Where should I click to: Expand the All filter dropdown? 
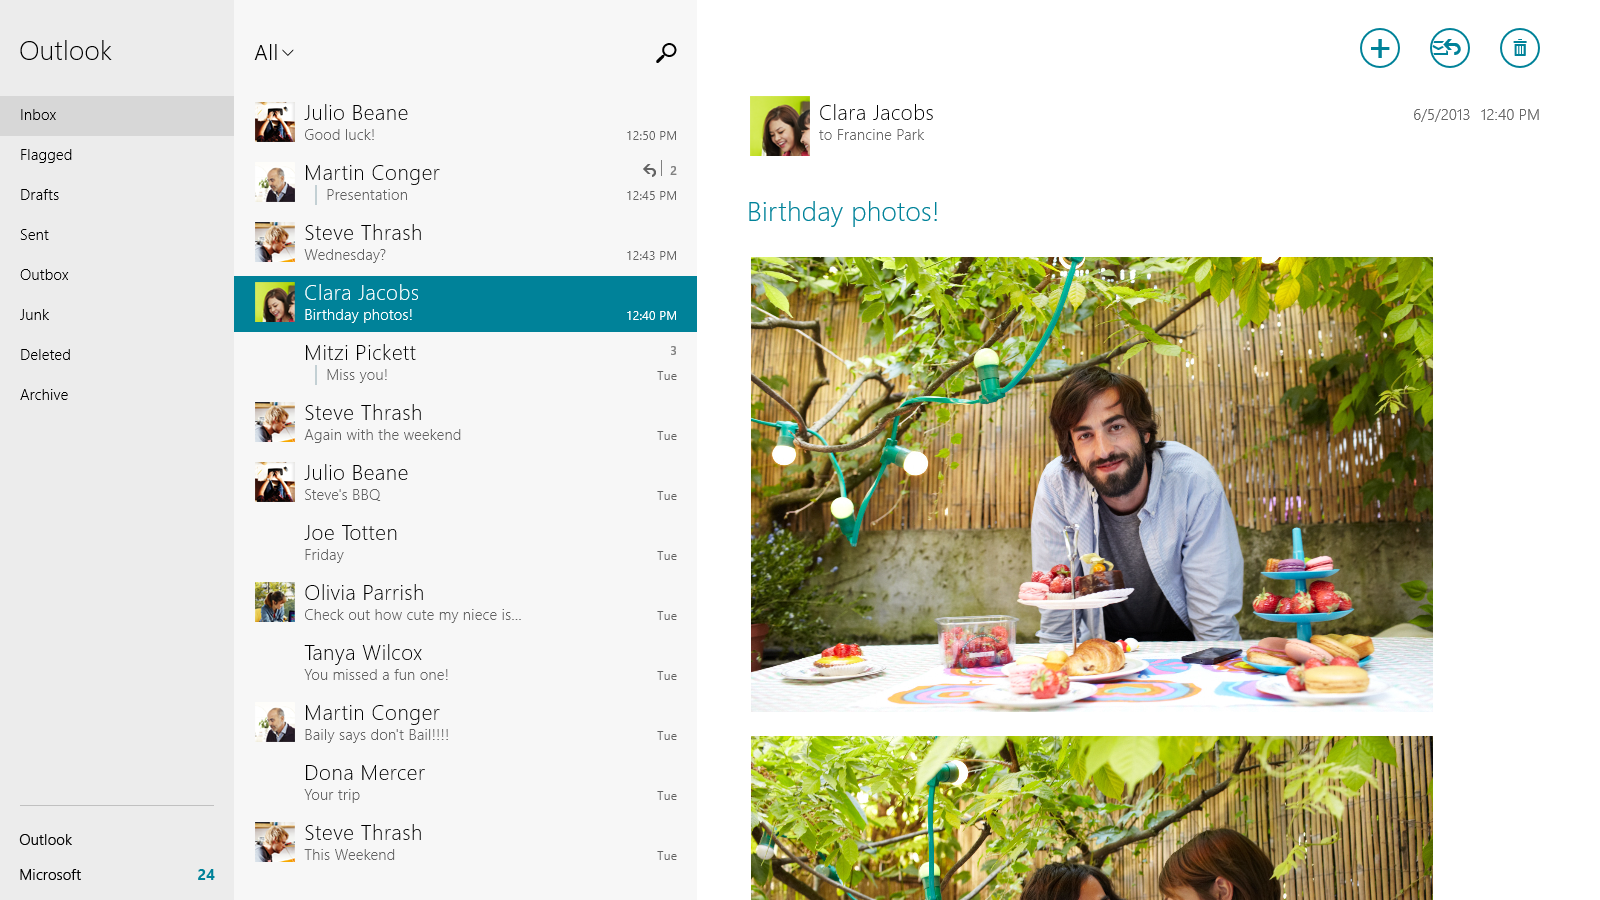274,53
